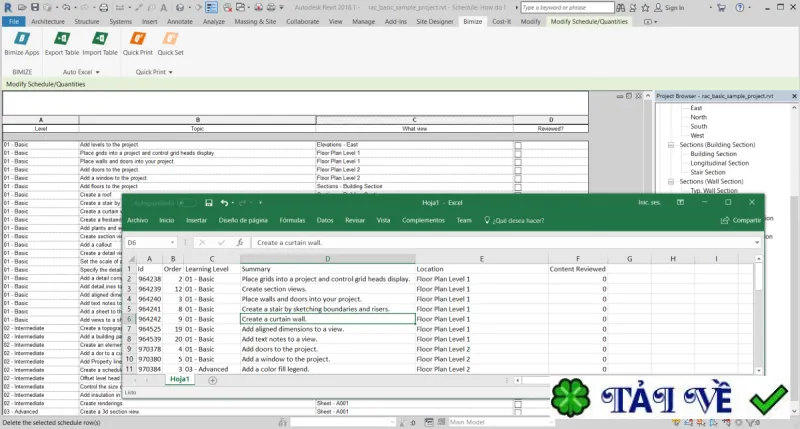Click Sign In in Revit title bar

click(669, 8)
